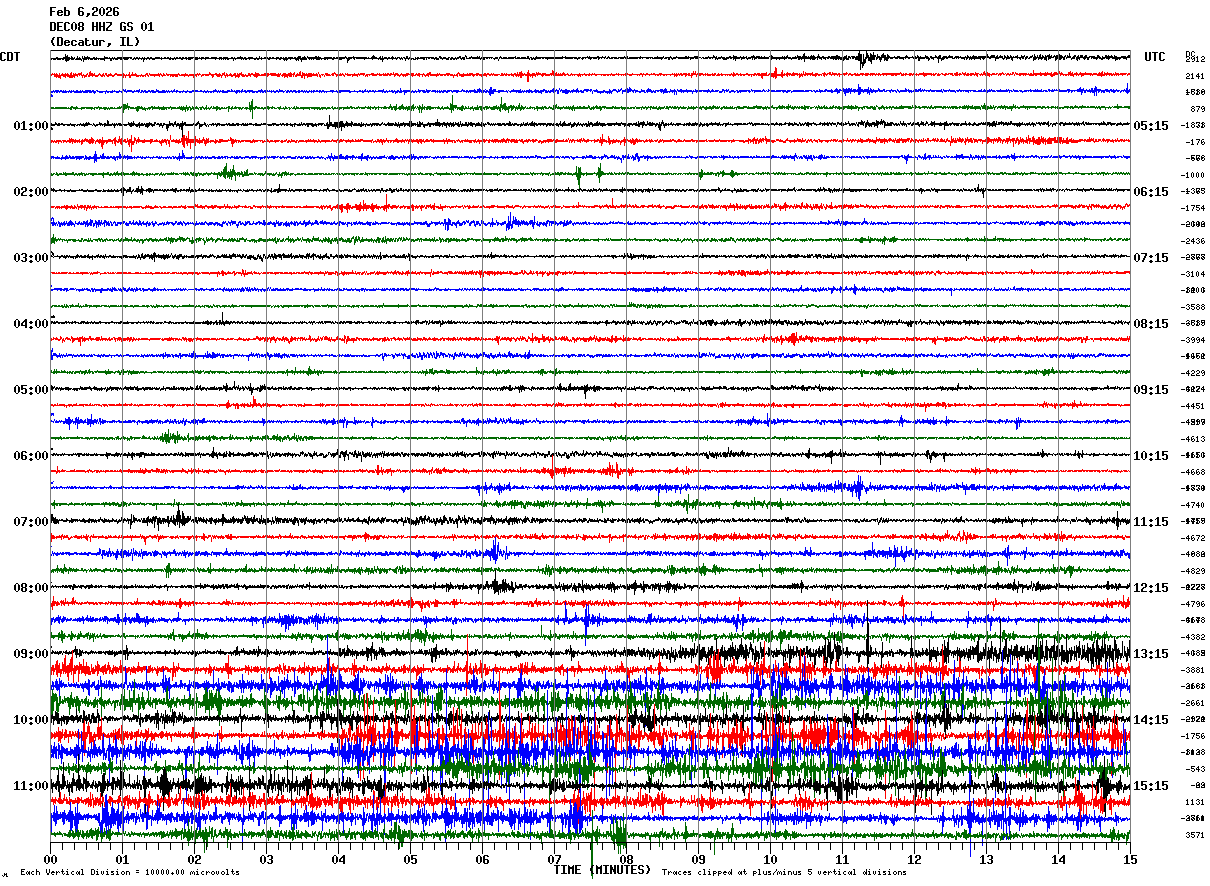The width and height of the screenshot is (1210, 886).
Task: Click minute tick label 02 on axis
Action: point(194,859)
